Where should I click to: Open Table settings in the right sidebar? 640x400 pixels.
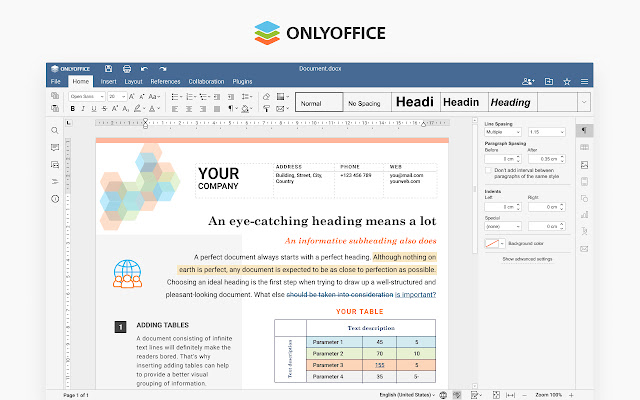(584, 147)
